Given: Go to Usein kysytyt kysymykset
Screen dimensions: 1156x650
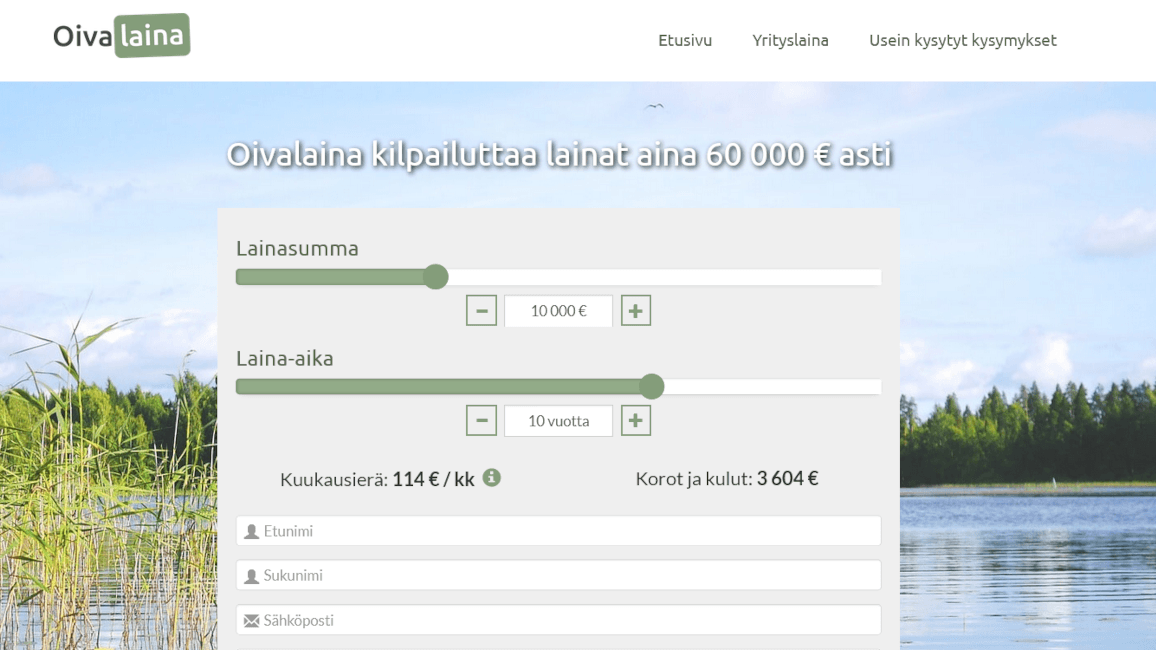Looking at the screenshot, I should point(963,41).
